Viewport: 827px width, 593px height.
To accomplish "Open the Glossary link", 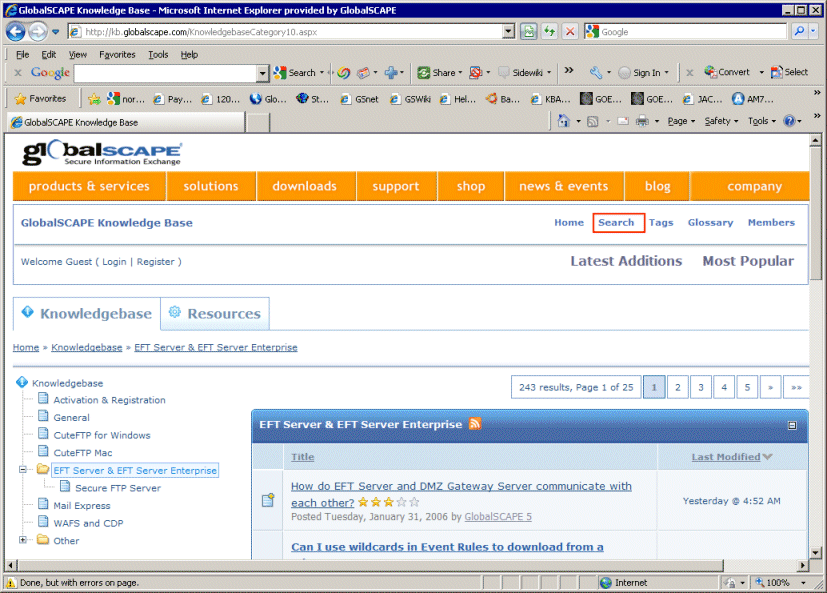I will point(710,223).
